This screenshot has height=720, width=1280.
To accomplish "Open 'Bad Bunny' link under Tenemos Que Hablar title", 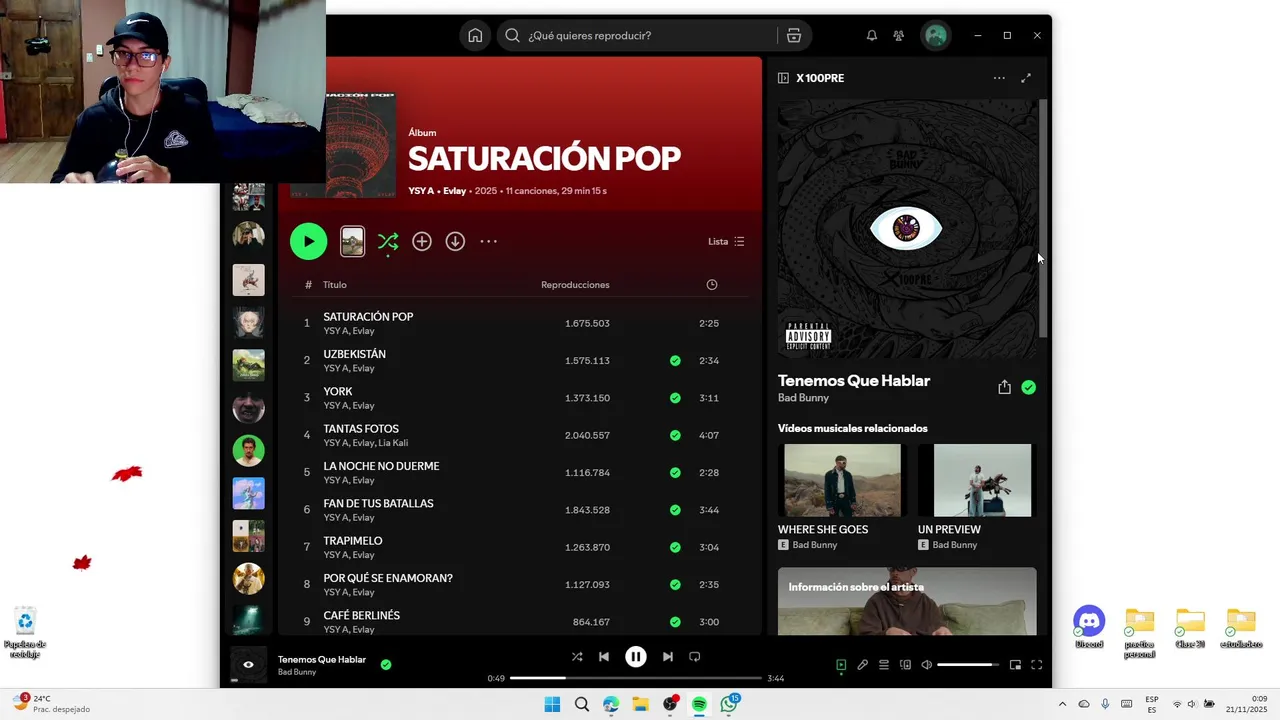I will (x=803, y=398).
